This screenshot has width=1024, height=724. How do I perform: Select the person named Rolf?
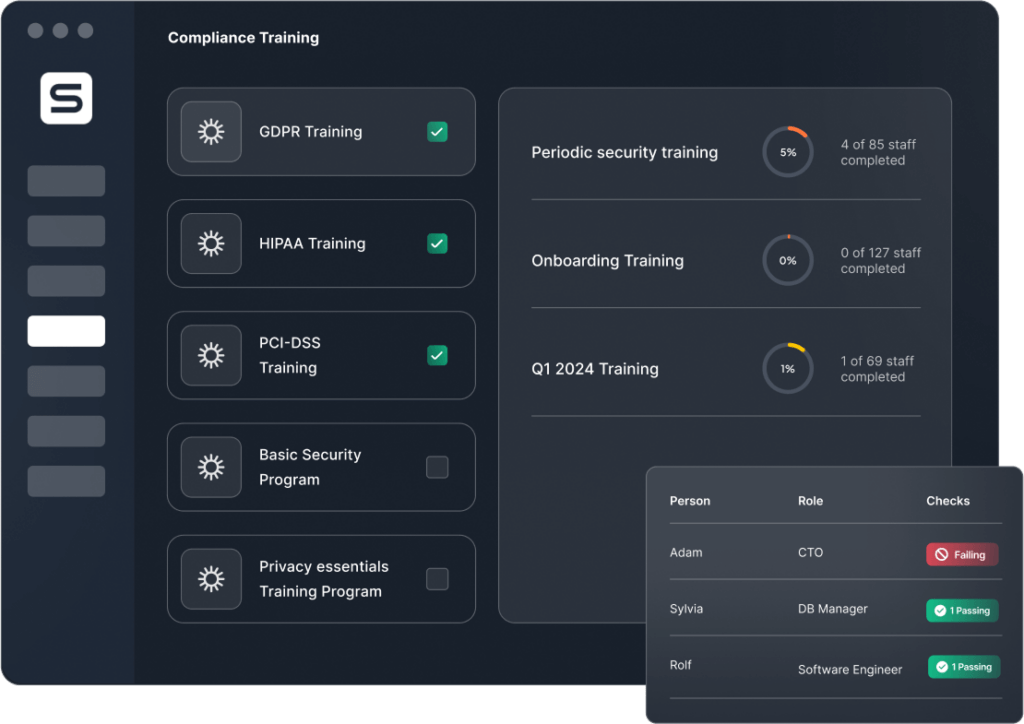680,665
